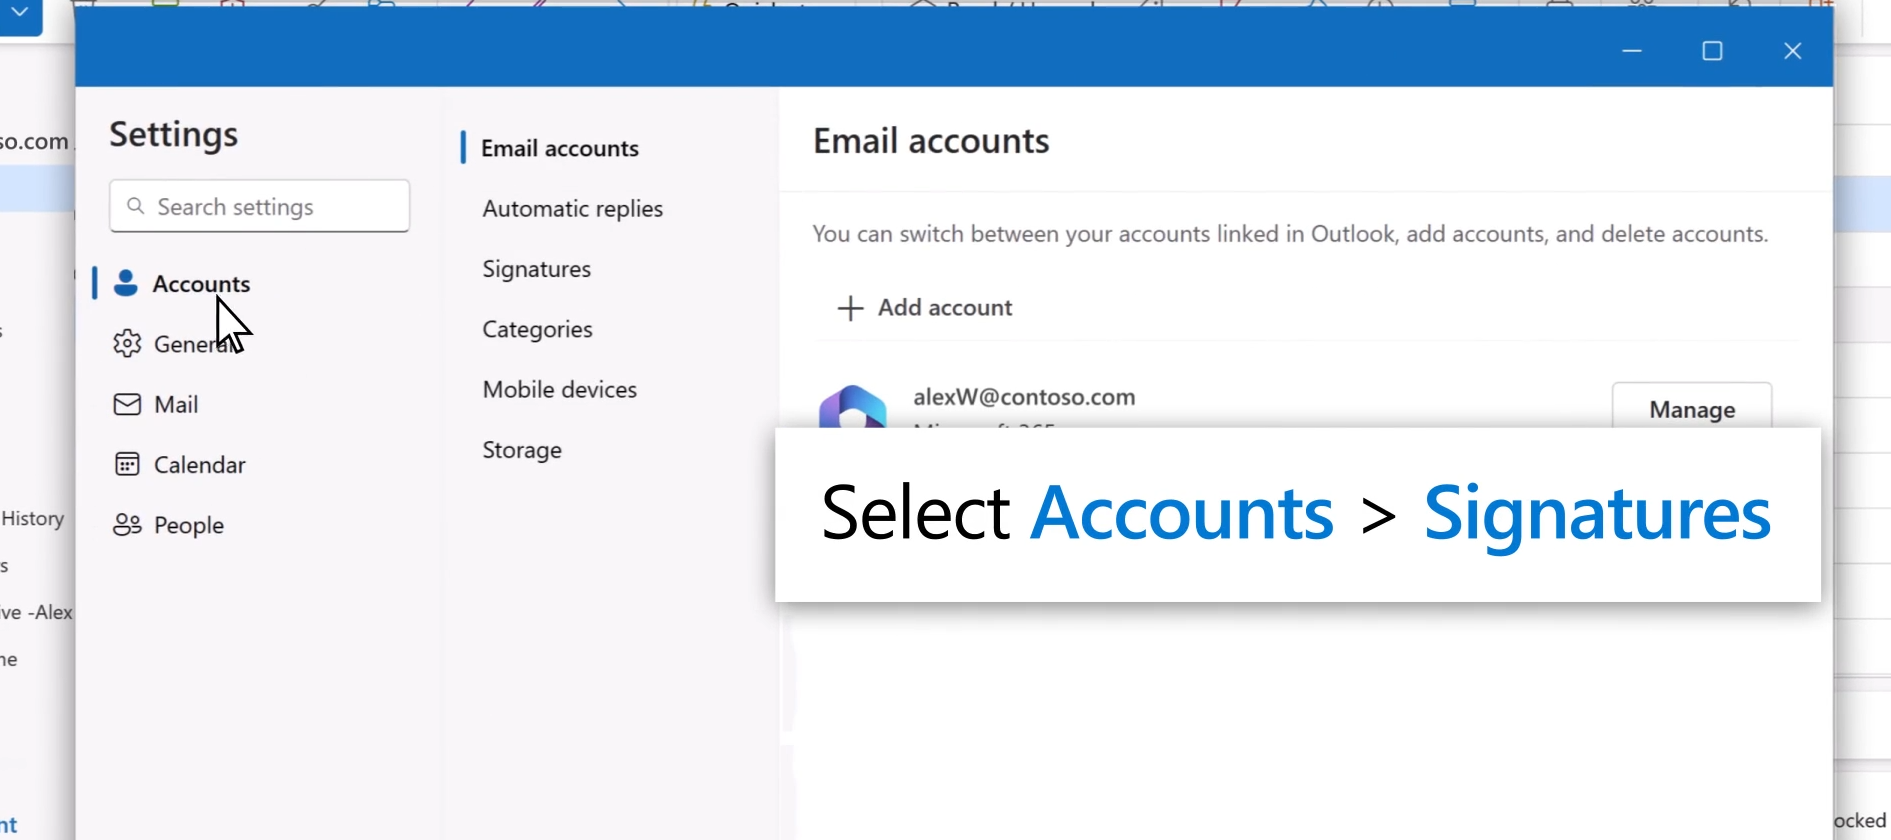Click Add account
The image size is (1891, 840).
coord(925,308)
